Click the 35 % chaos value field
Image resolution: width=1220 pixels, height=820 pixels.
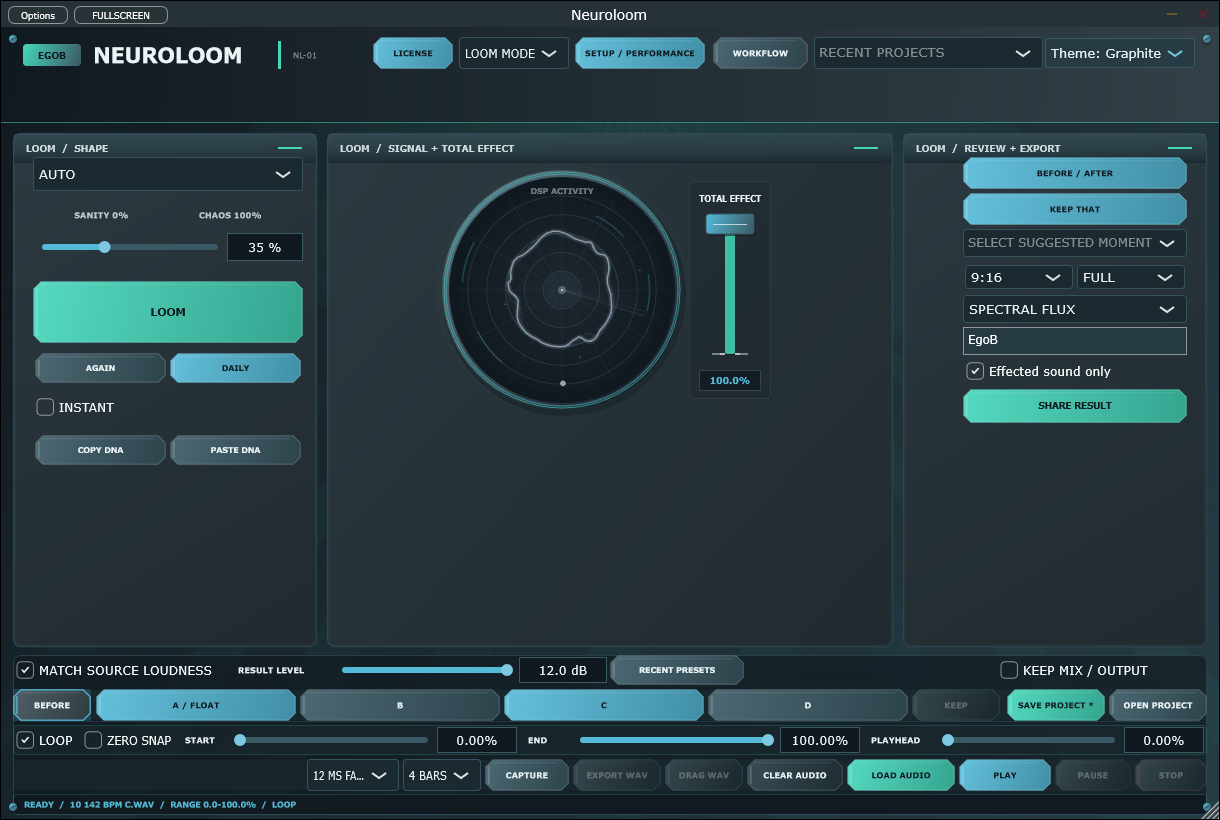(265, 247)
